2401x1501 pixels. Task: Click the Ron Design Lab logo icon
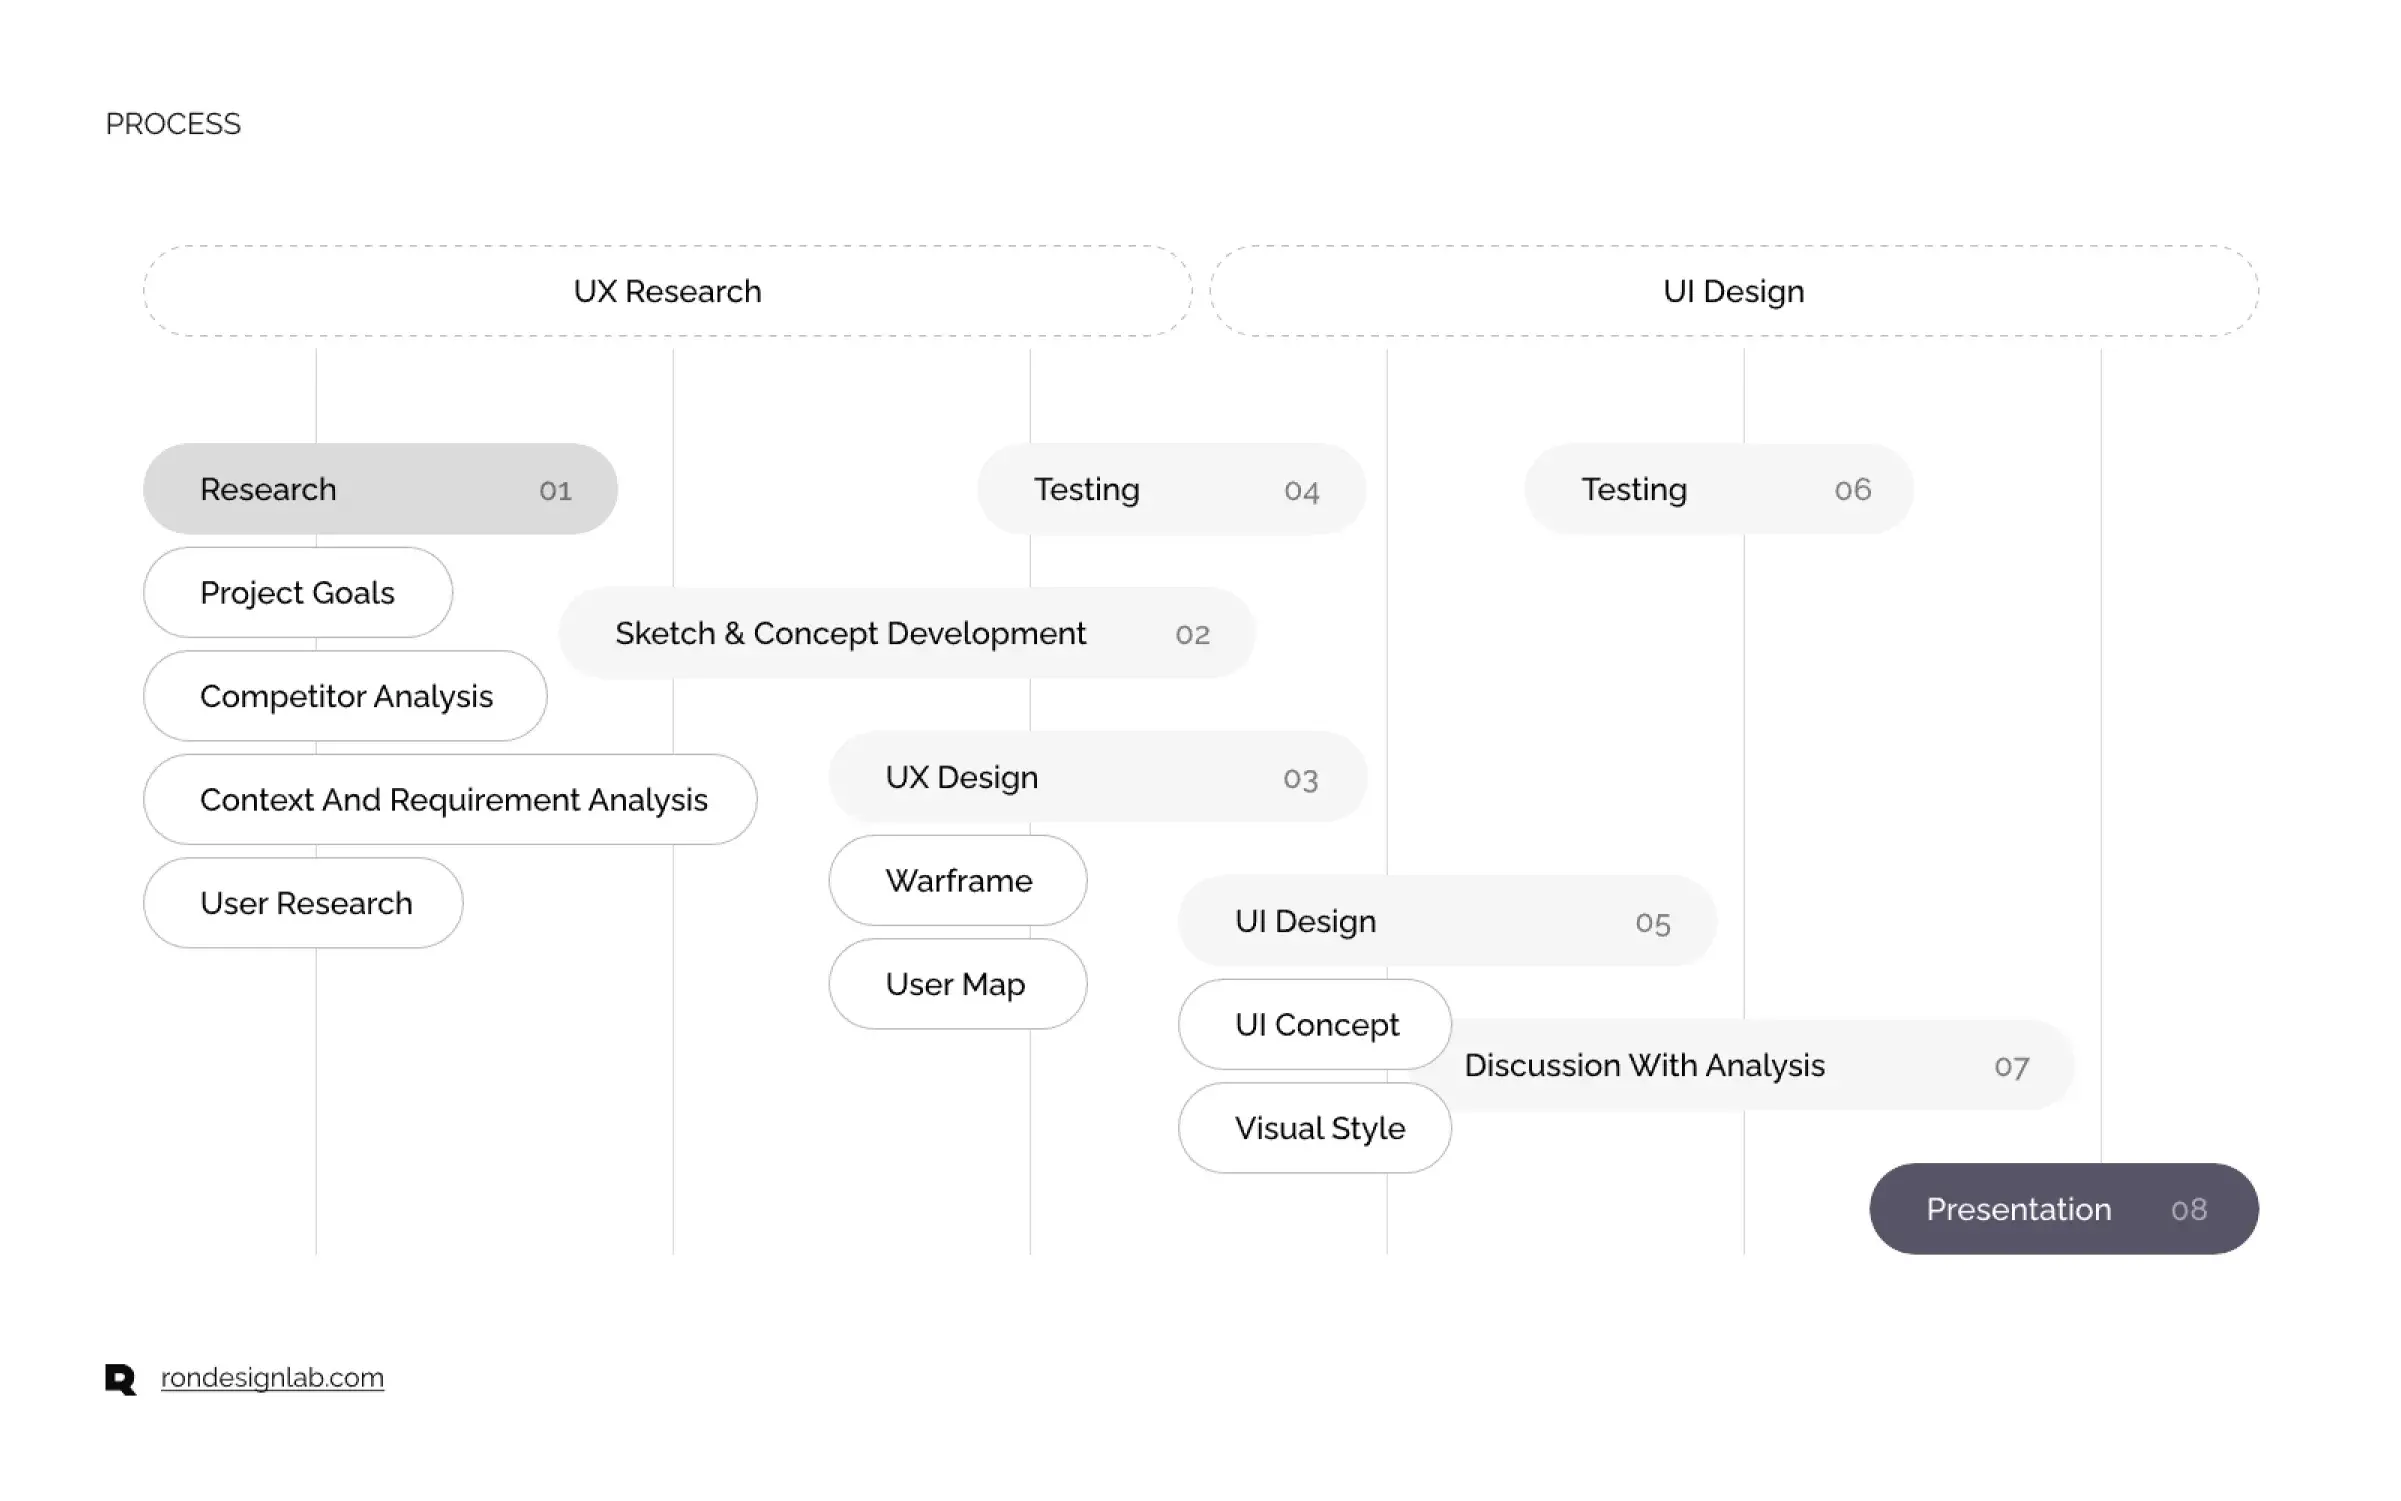(x=120, y=1379)
